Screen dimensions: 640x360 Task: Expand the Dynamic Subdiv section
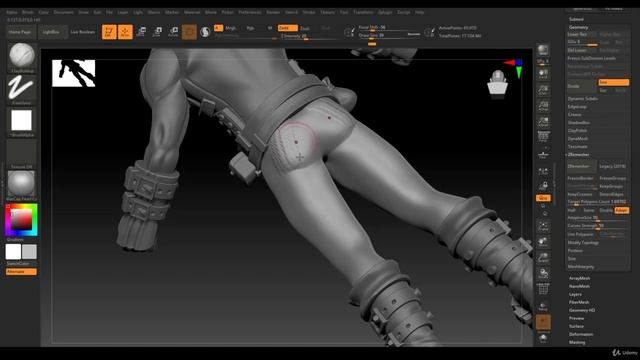click(582, 99)
